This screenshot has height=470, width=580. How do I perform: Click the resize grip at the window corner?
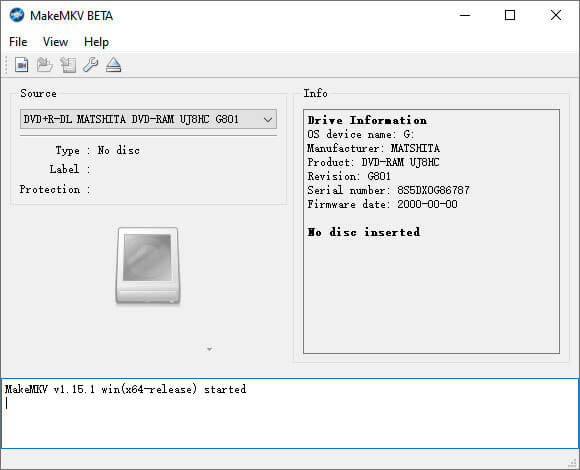pos(573,462)
